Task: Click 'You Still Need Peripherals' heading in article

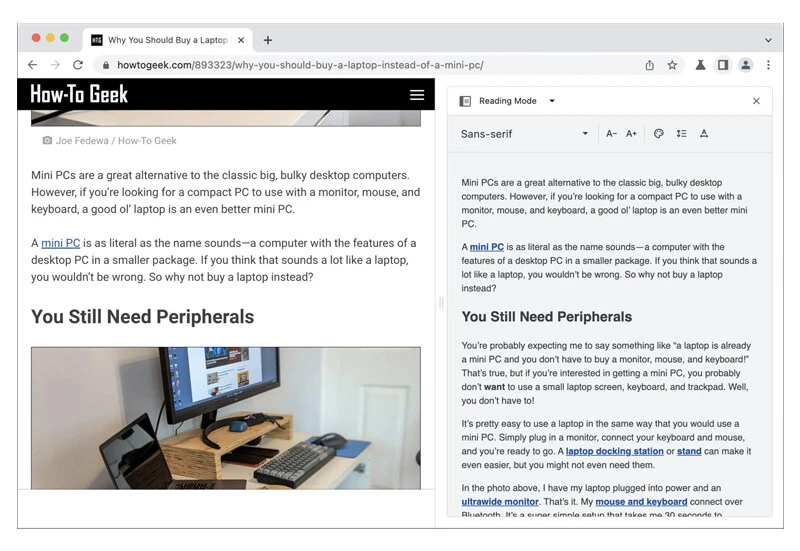Action: pos(142,317)
